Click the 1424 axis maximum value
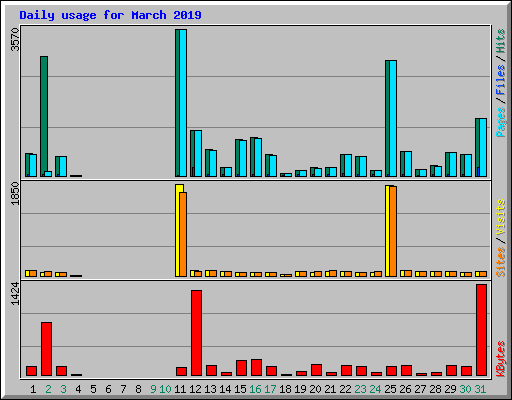The image size is (512, 400). pyautogui.click(x=15, y=293)
